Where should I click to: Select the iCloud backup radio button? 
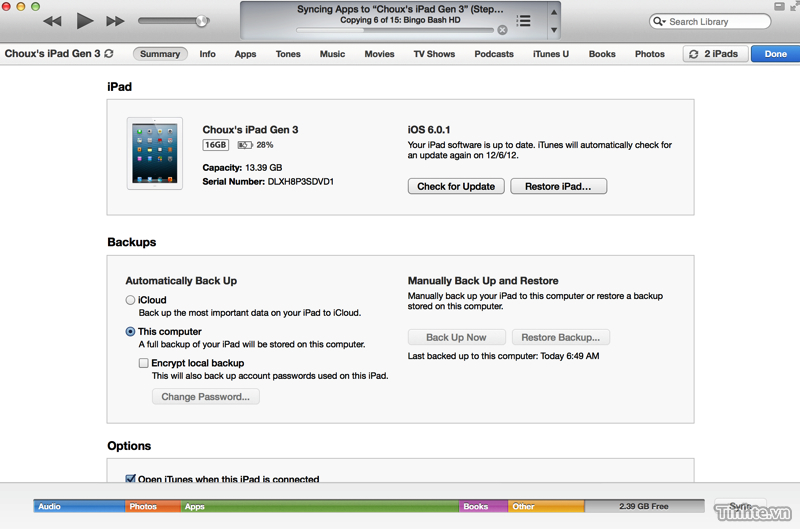click(x=130, y=300)
